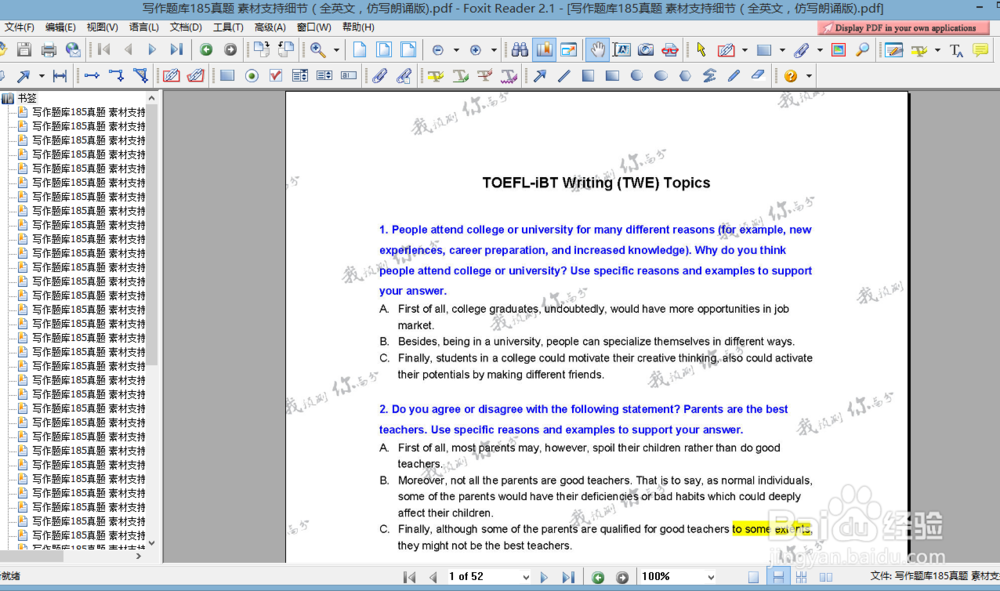Select the radio button form tool
Image resolution: width=1000 pixels, height=591 pixels.
click(x=252, y=76)
